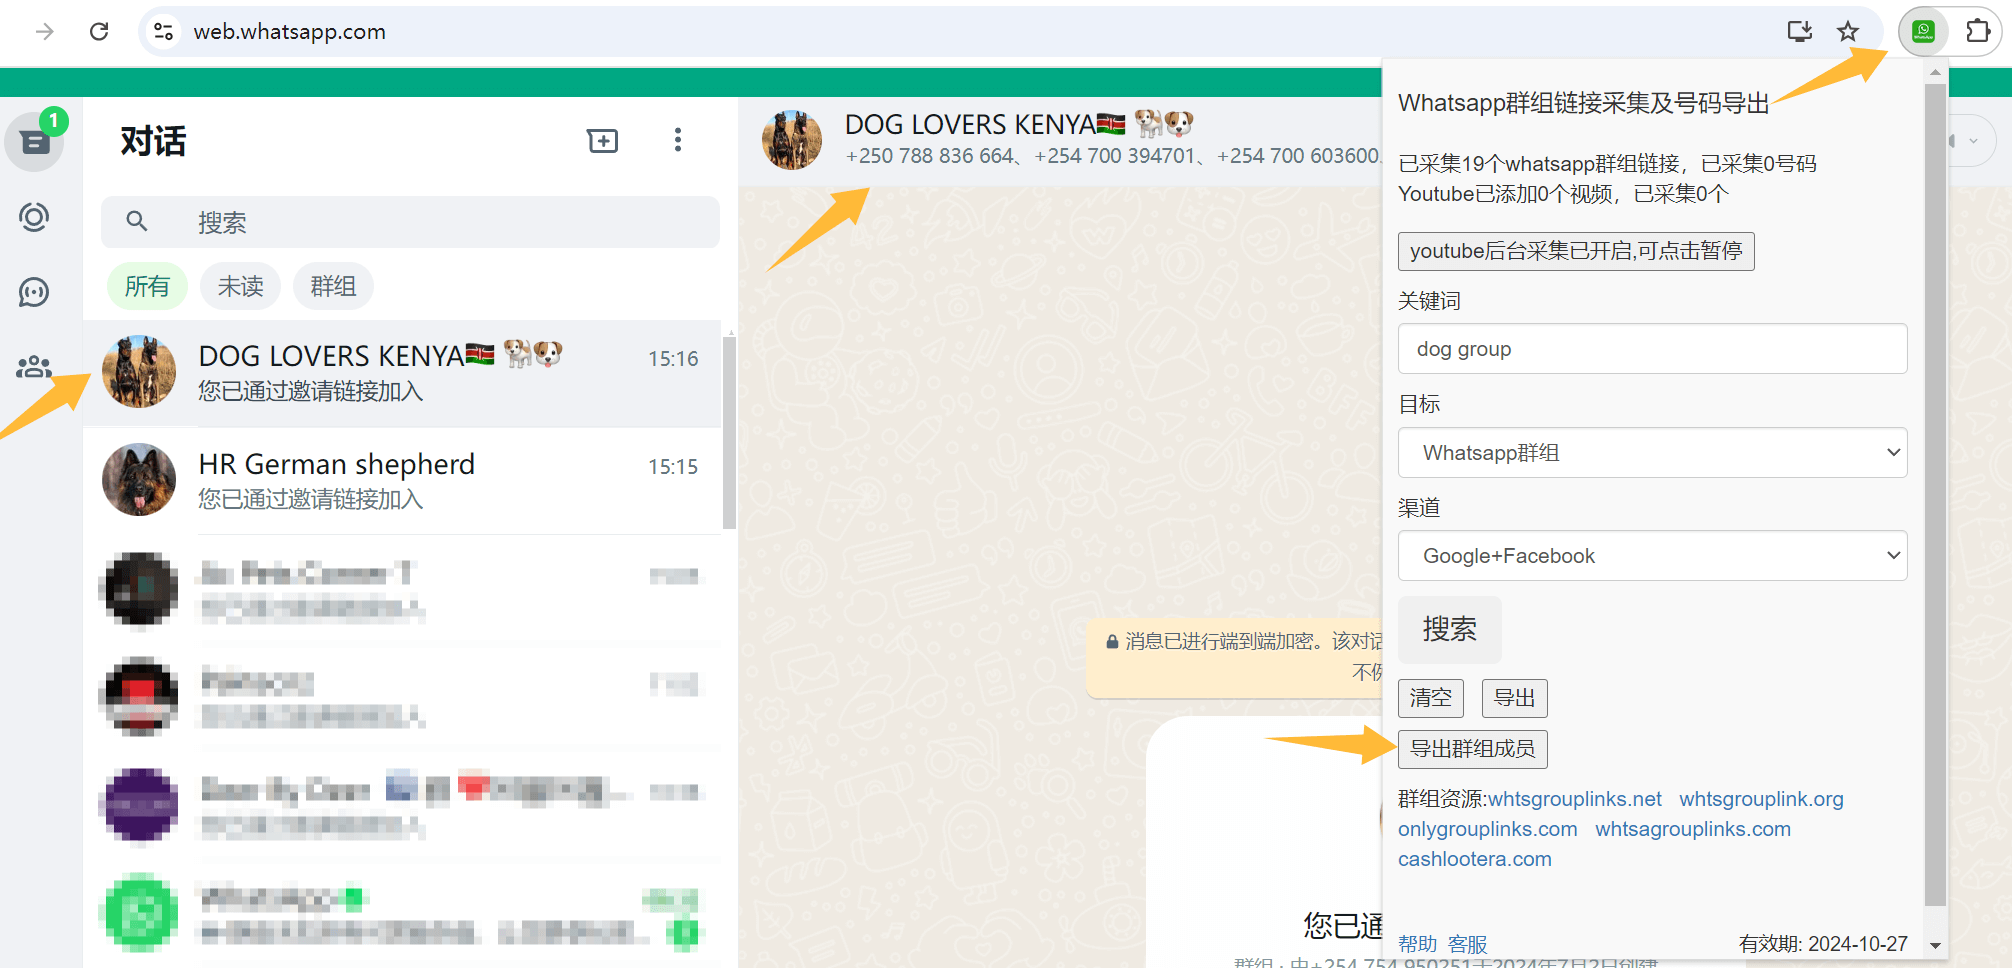2012x968 pixels.
Task: Select the 群组 filter tab
Action: (x=333, y=287)
